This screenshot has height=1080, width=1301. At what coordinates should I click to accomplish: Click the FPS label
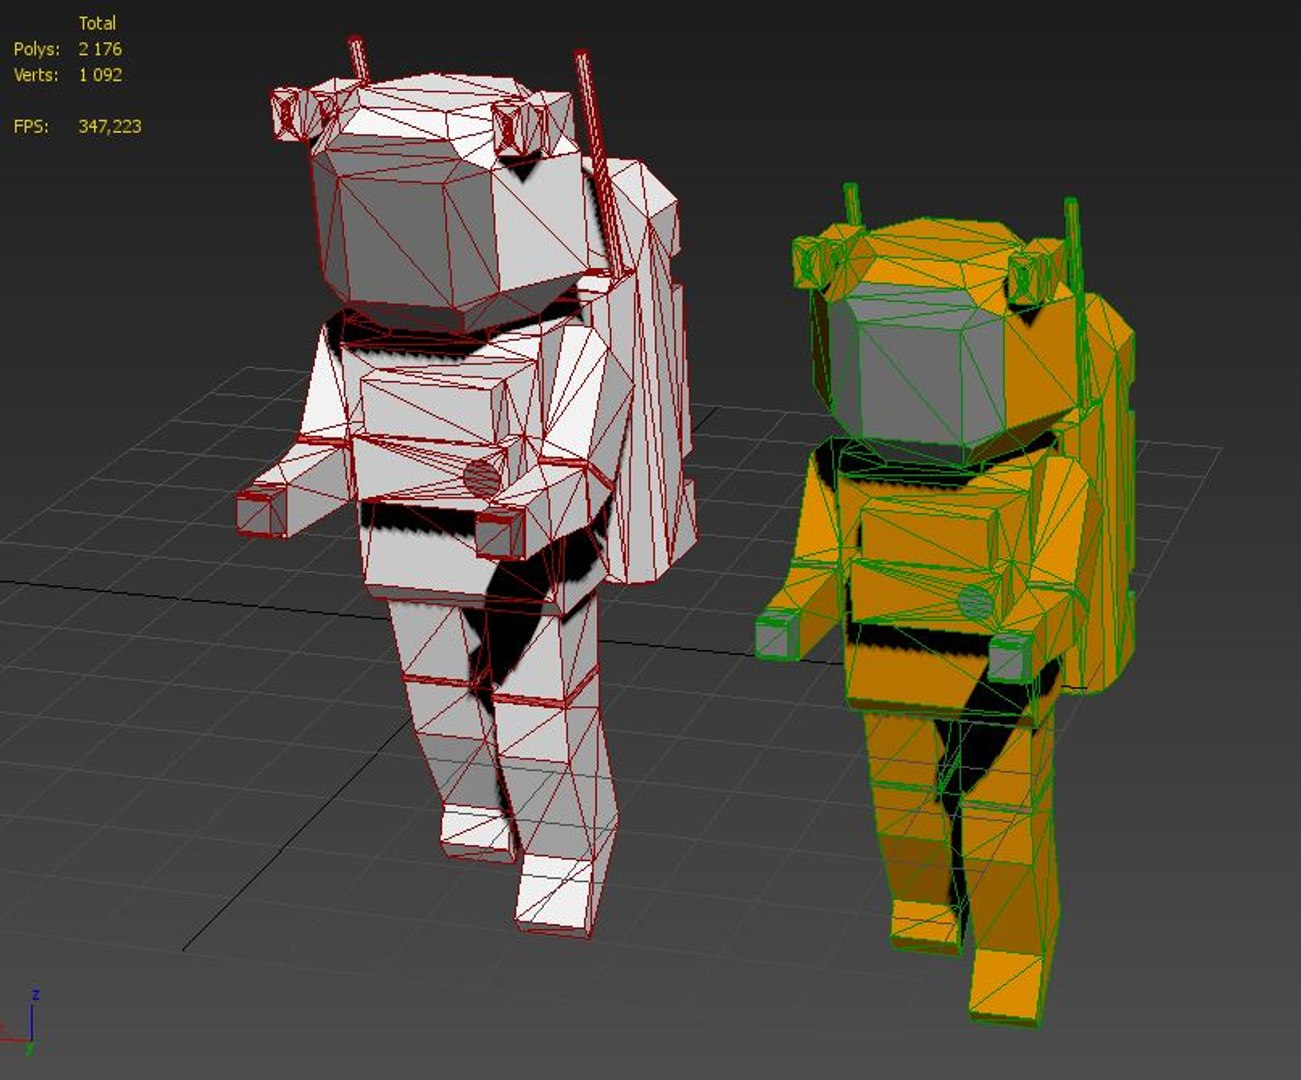pyautogui.click(x=31, y=127)
